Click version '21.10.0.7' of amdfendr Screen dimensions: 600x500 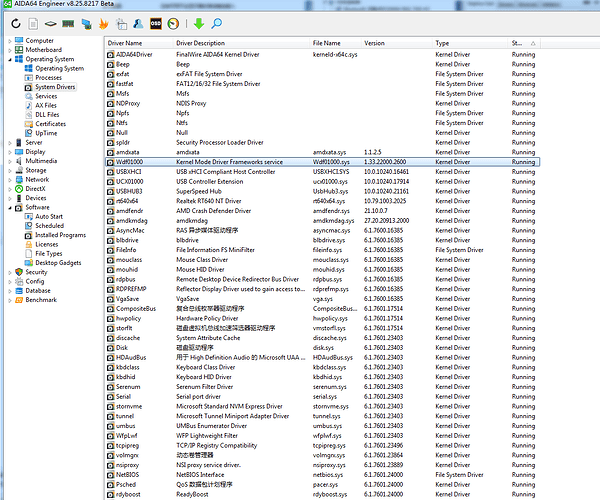(x=375, y=211)
